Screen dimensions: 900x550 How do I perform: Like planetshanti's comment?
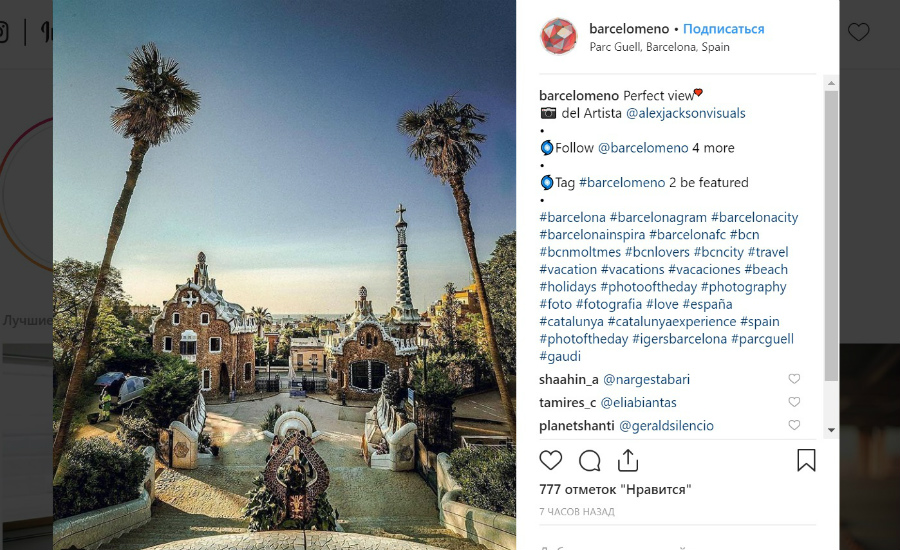794,425
